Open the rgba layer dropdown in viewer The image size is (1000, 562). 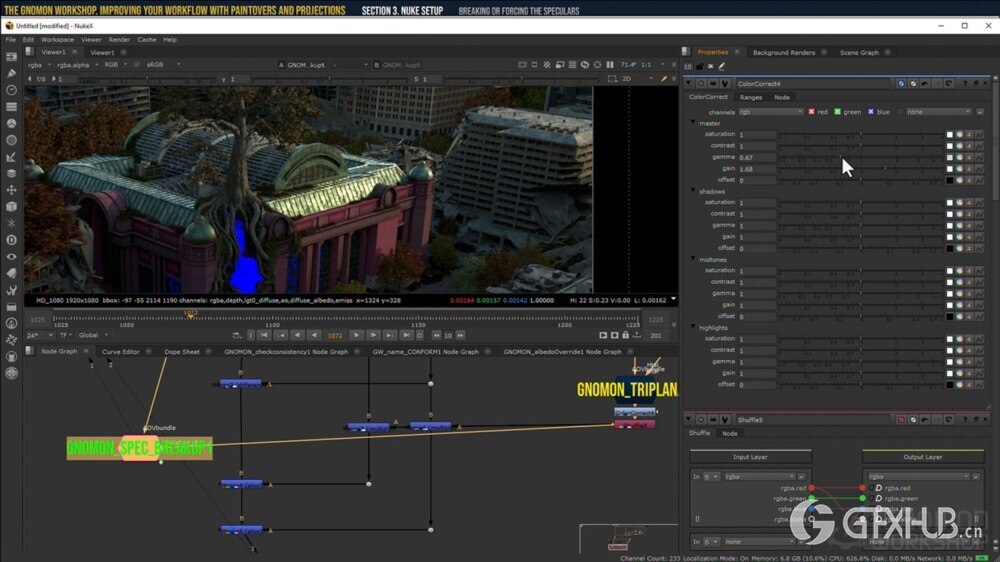[39, 64]
